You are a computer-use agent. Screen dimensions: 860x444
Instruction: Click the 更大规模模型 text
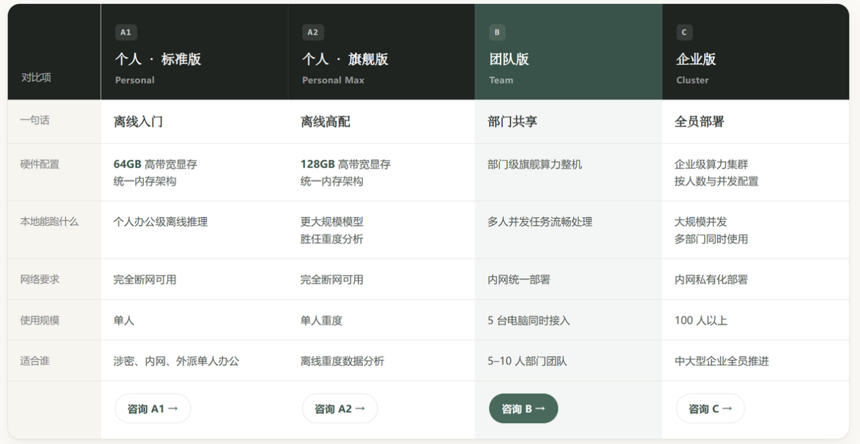tap(332, 222)
